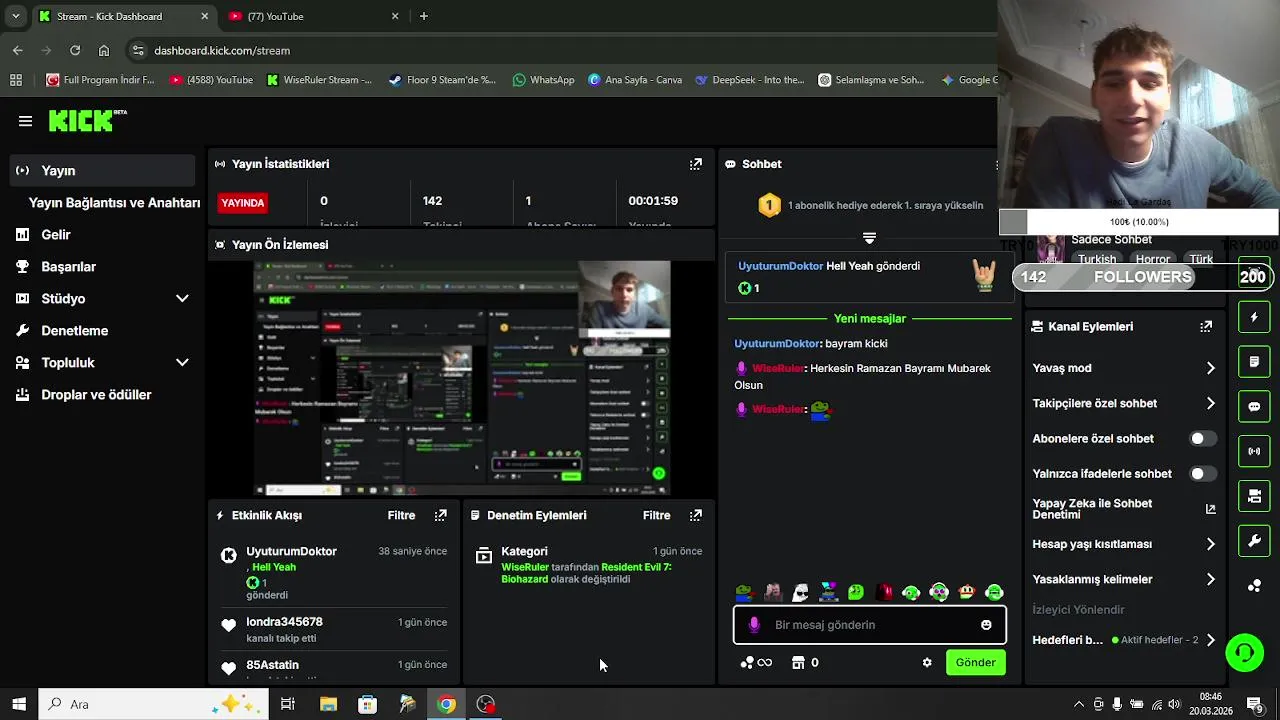The height and width of the screenshot is (720, 1280).
Task: Pop out the Denetim Eylemleri panel
Action: tap(696, 515)
